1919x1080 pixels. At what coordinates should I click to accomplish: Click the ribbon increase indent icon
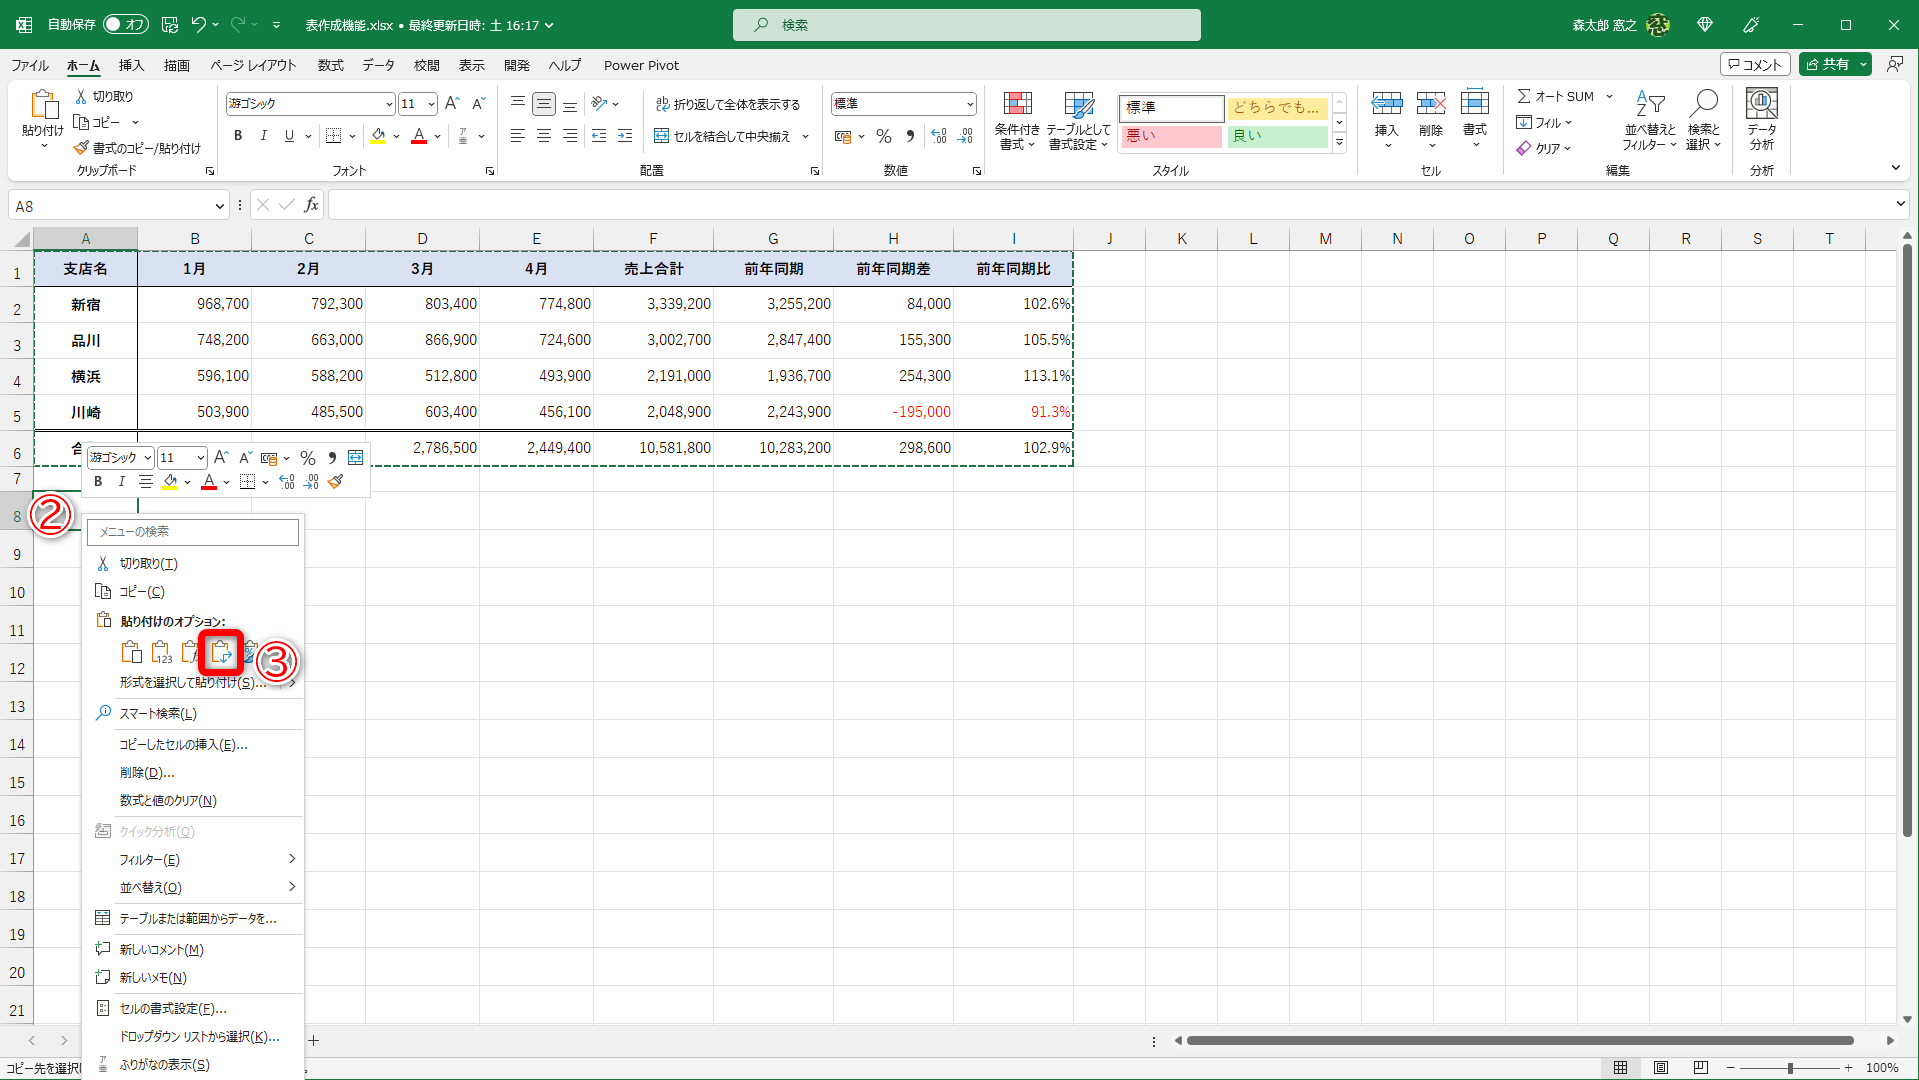coord(625,136)
